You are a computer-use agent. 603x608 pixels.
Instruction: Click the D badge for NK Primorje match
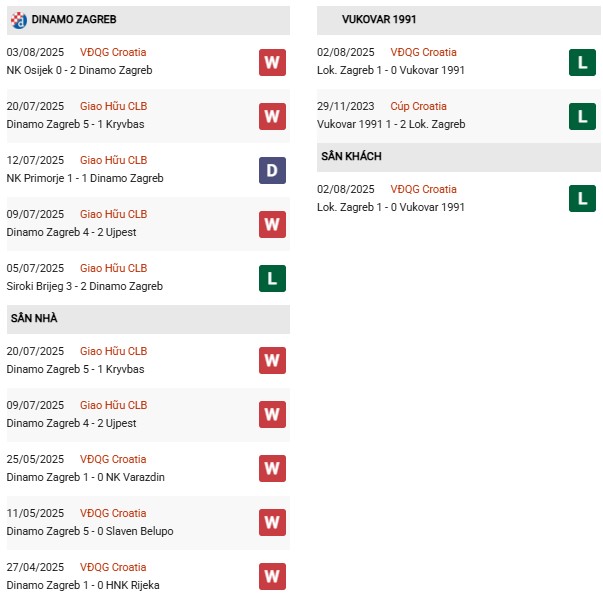[x=272, y=170]
